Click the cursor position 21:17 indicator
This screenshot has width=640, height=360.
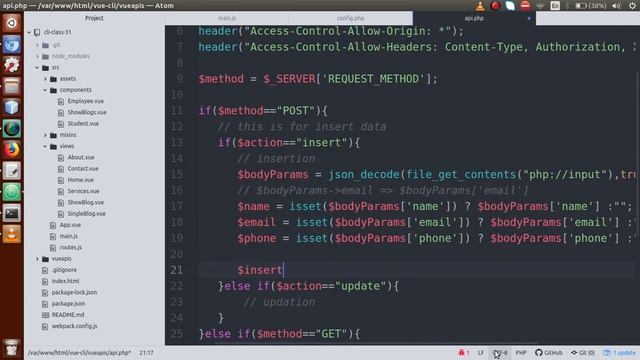pos(147,353)
